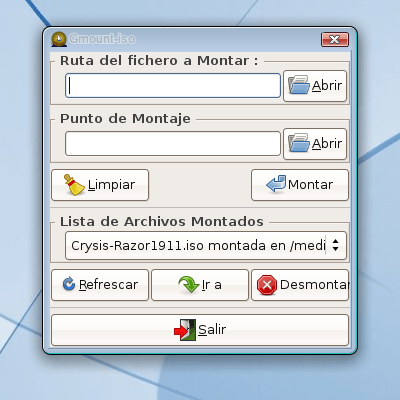Close the Gmount-iso window
The image size is (400, 400).
click(335, 40)
